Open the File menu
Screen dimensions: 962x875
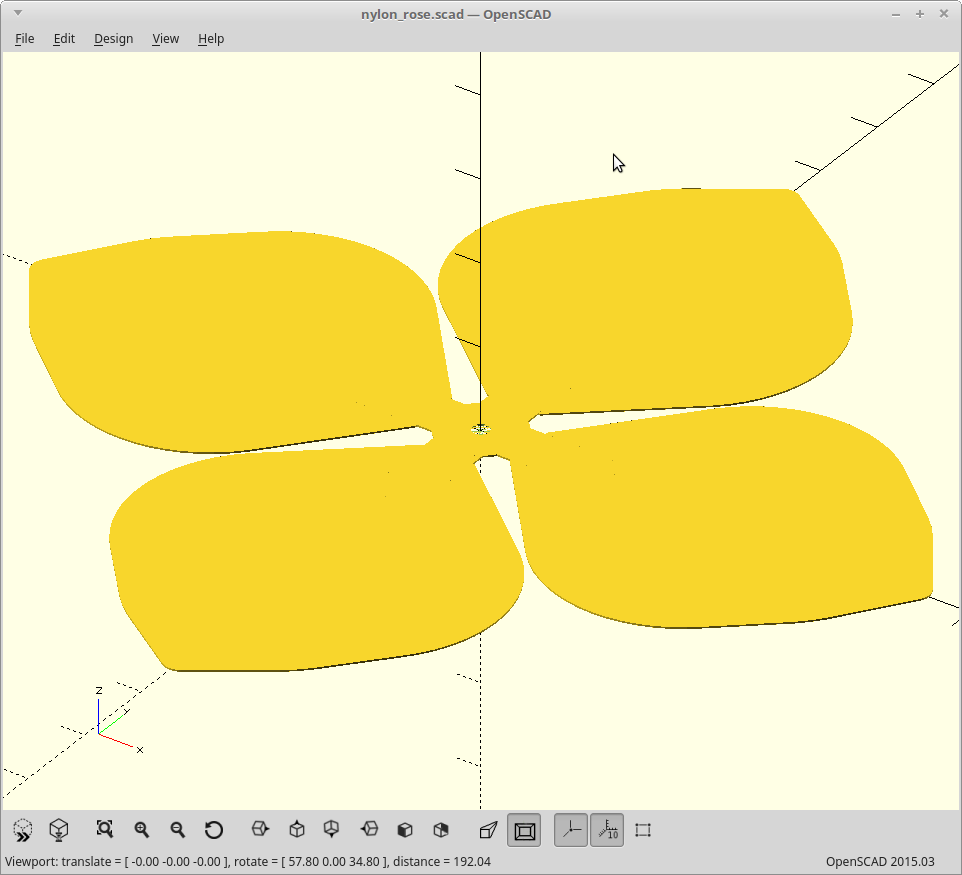(25, 39)
